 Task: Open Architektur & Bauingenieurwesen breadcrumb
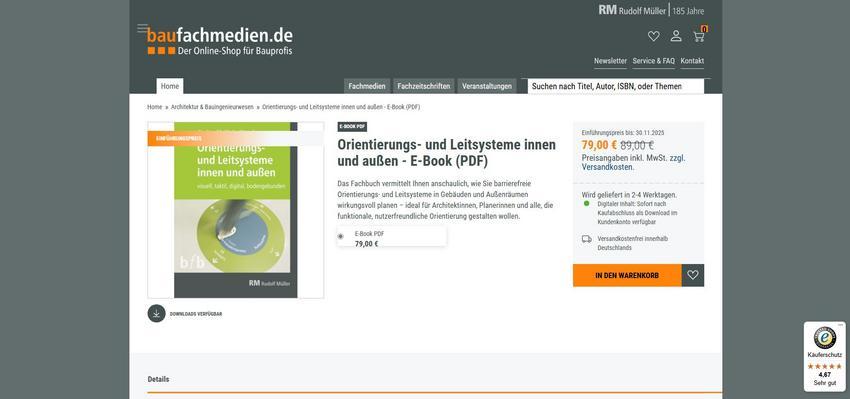[x=212, y=107]
